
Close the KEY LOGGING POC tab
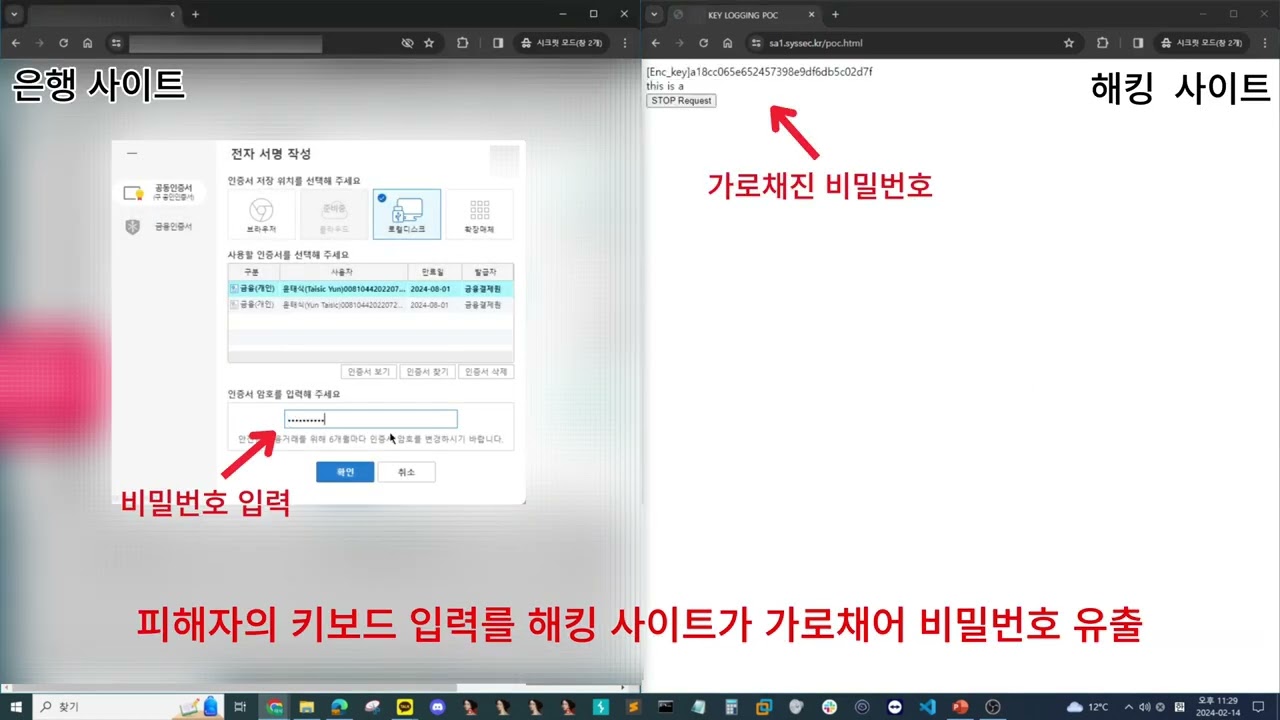click(812, 15)
